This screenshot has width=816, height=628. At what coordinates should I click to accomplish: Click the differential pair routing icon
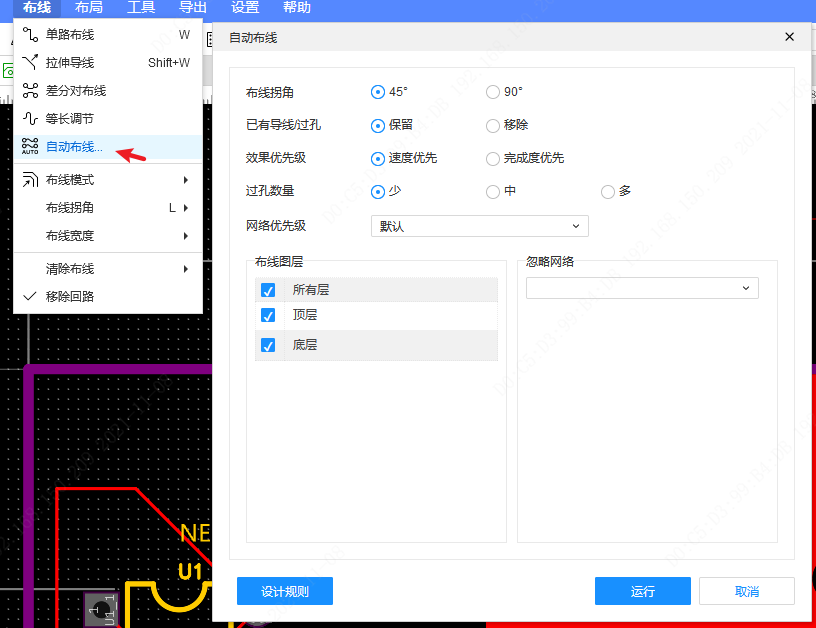pos(30,91)
